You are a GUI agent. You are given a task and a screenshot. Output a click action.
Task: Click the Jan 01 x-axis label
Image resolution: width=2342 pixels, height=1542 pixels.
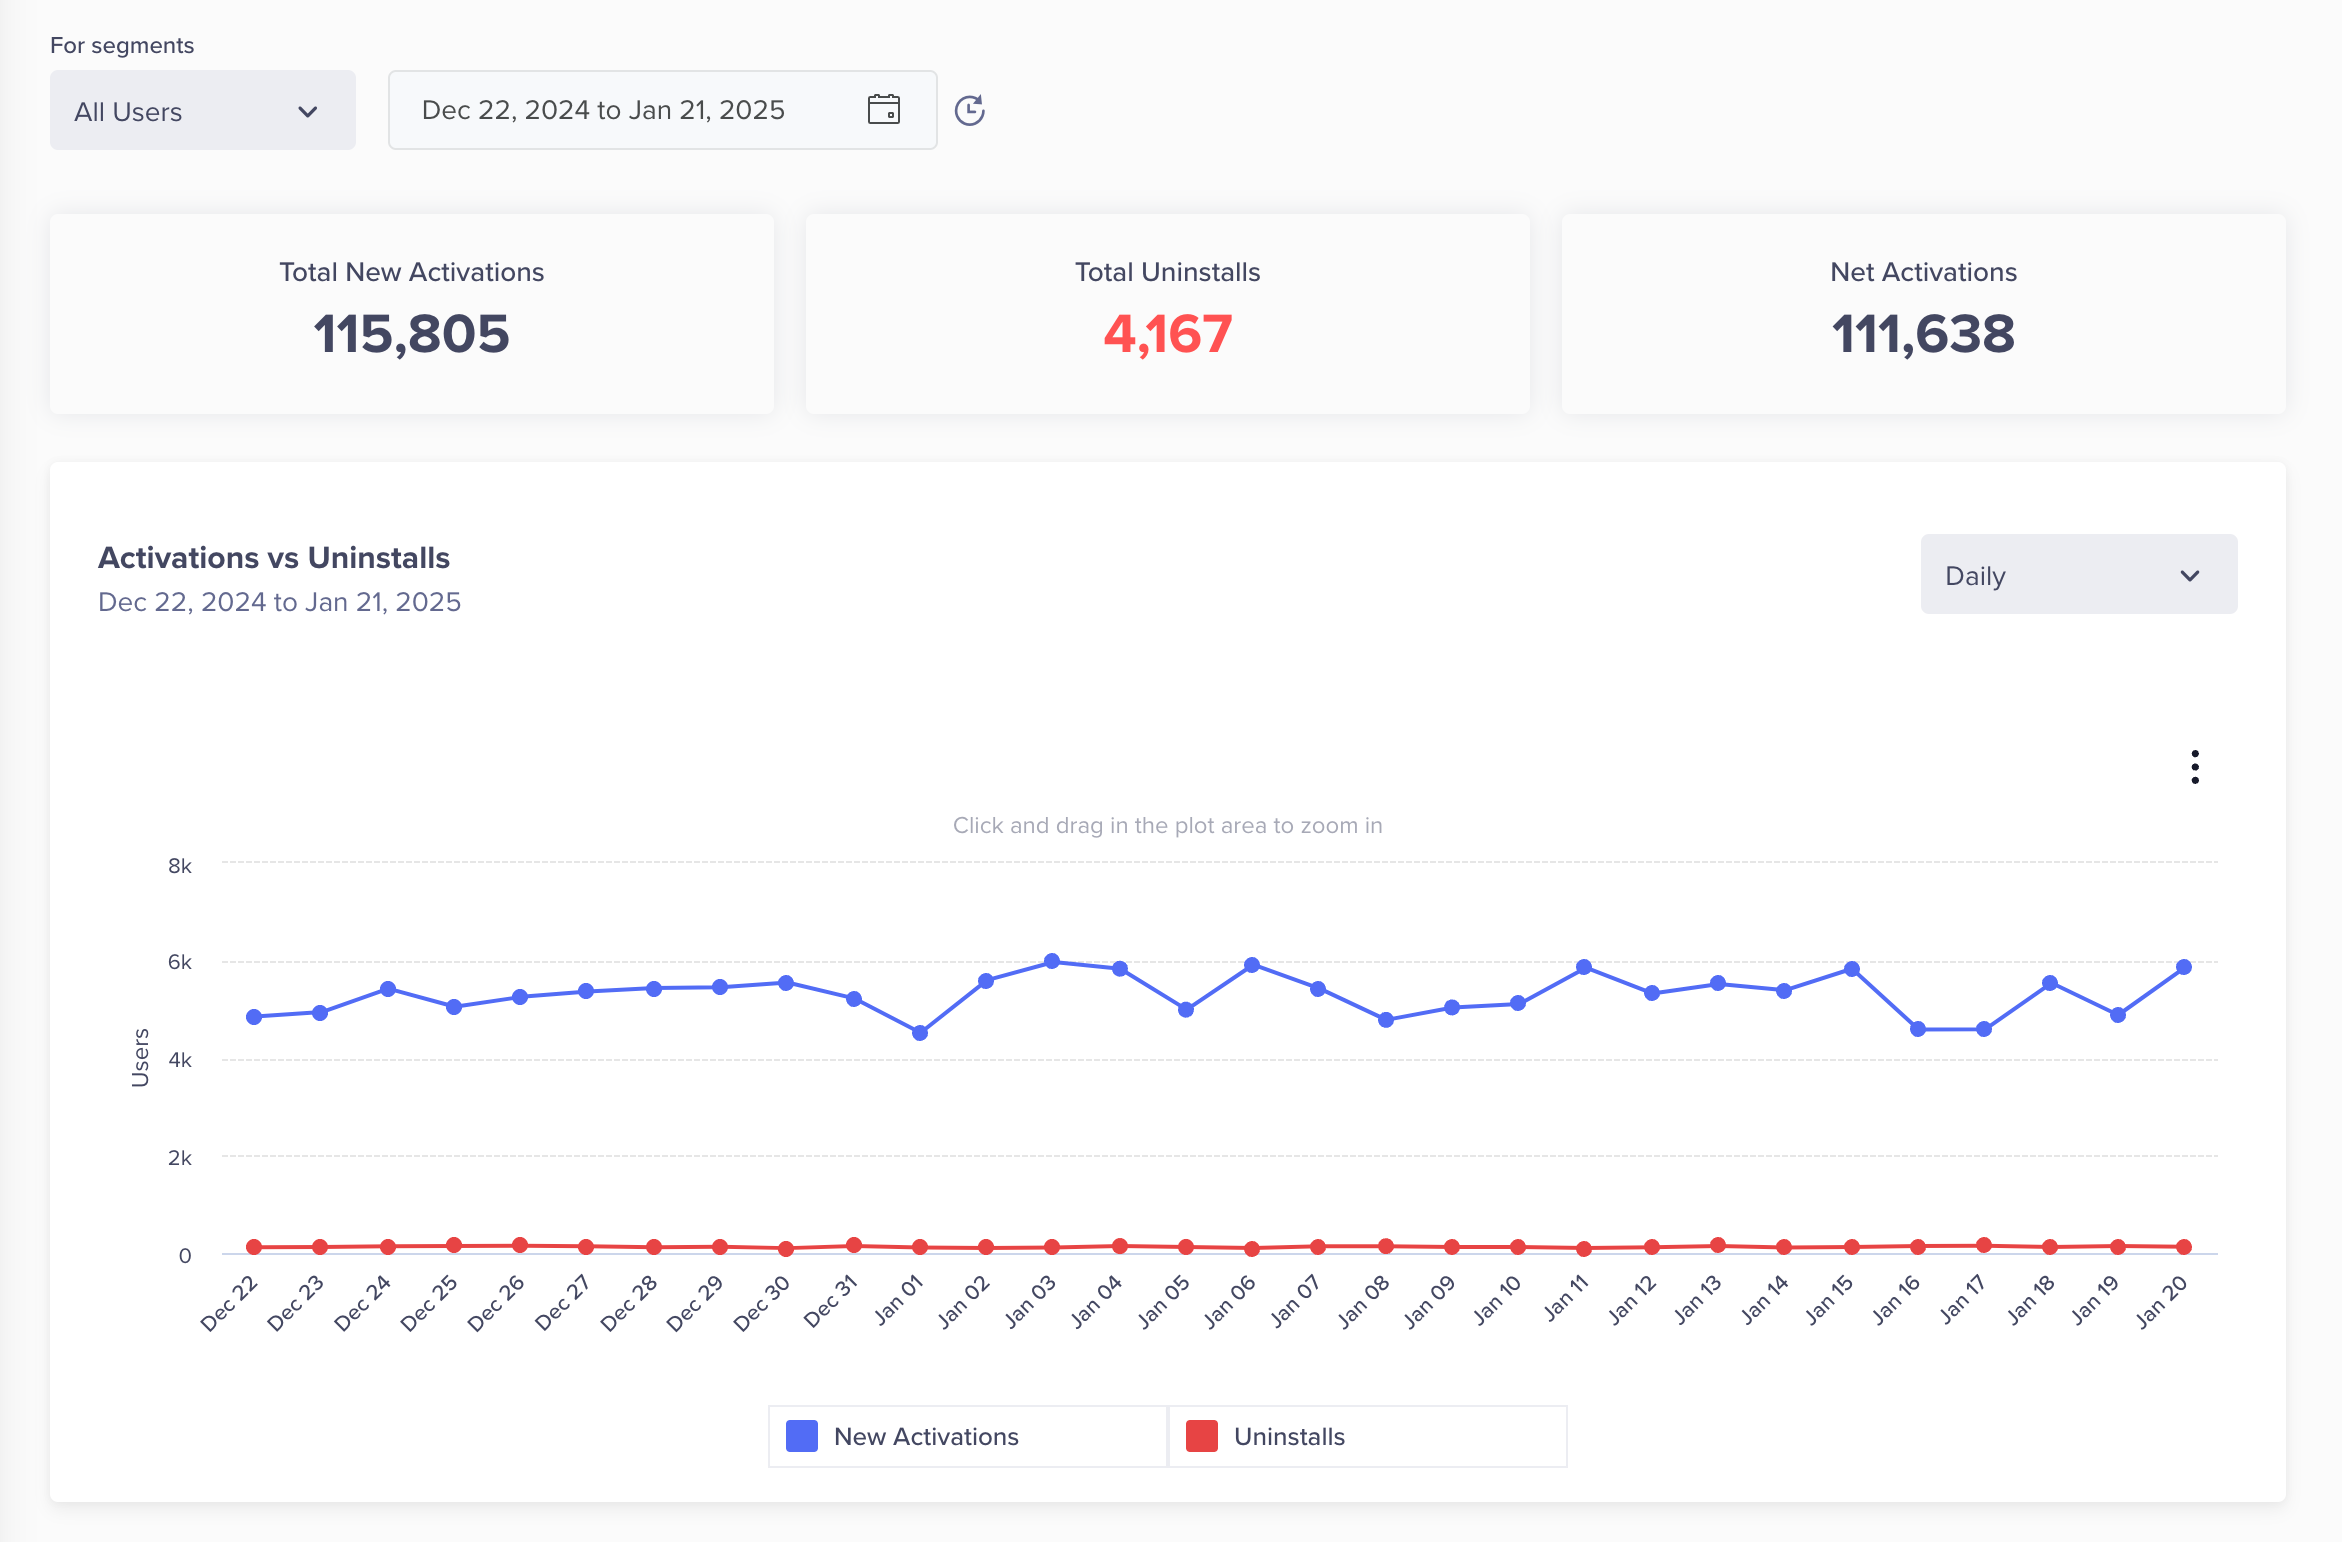(x=897, y=1300)
